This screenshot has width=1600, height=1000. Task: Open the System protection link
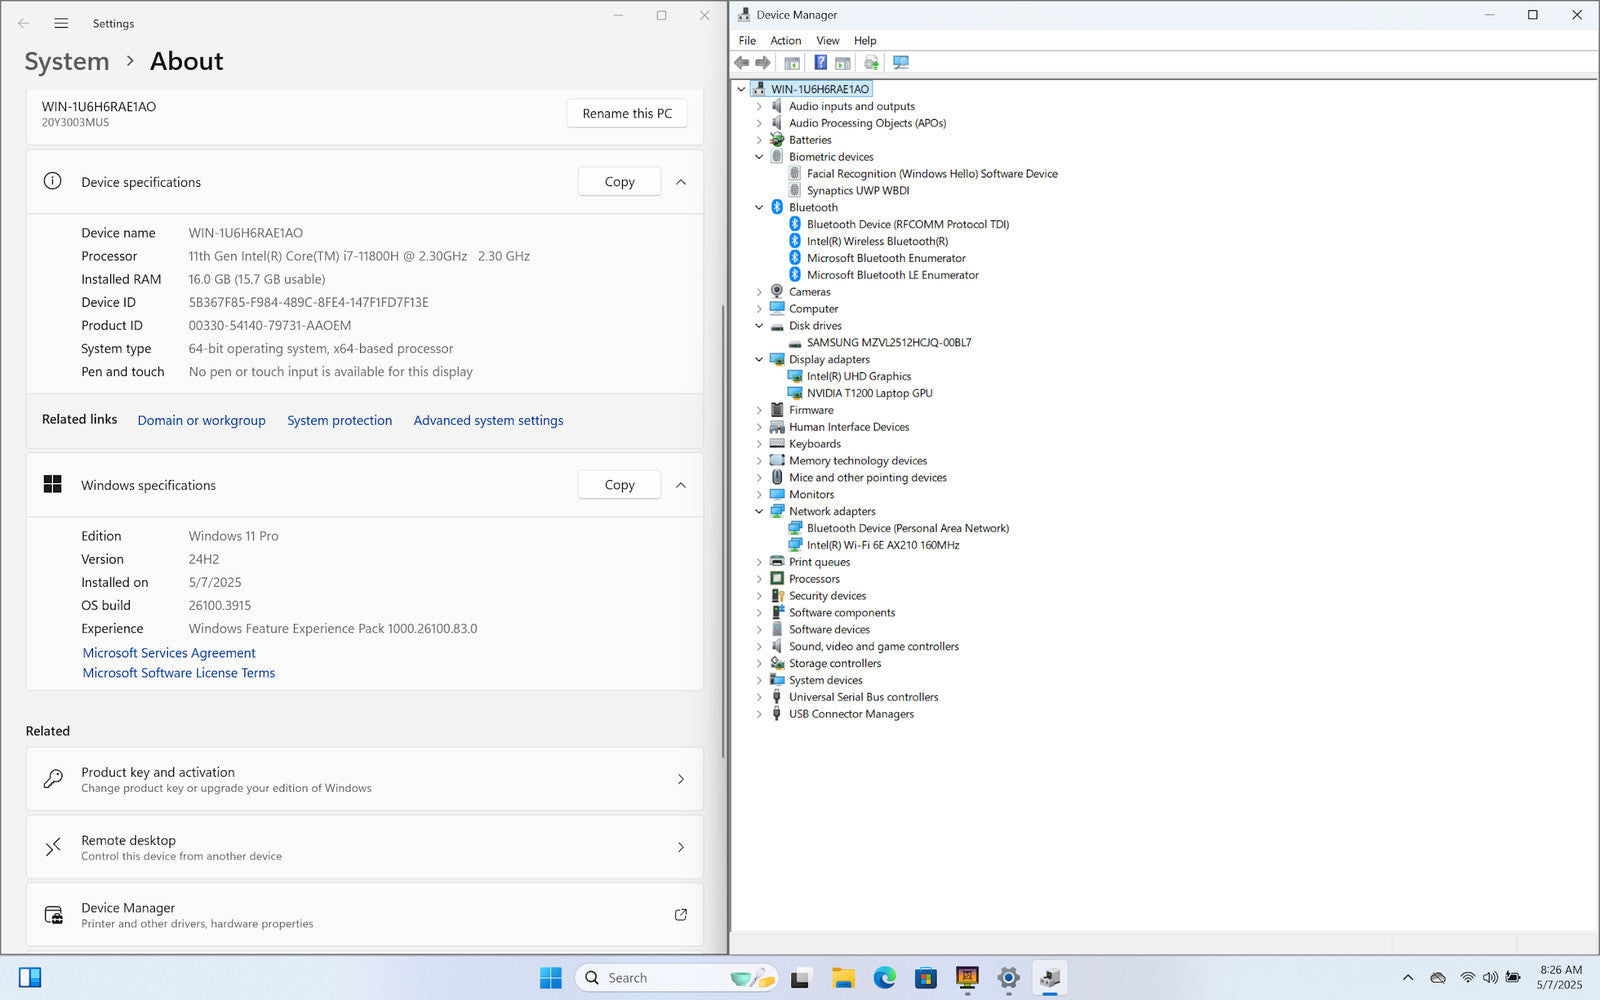[339, 420]
